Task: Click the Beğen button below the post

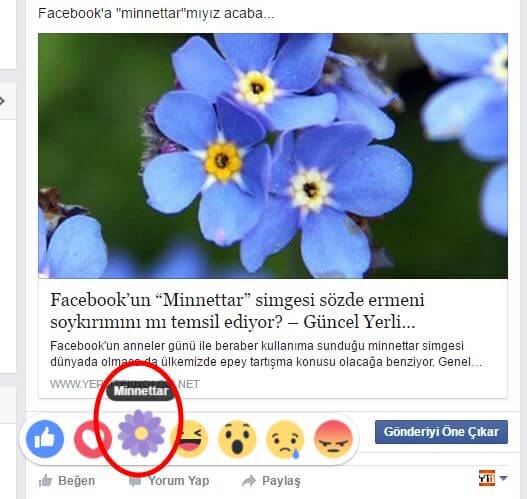Action: point(67,481)
